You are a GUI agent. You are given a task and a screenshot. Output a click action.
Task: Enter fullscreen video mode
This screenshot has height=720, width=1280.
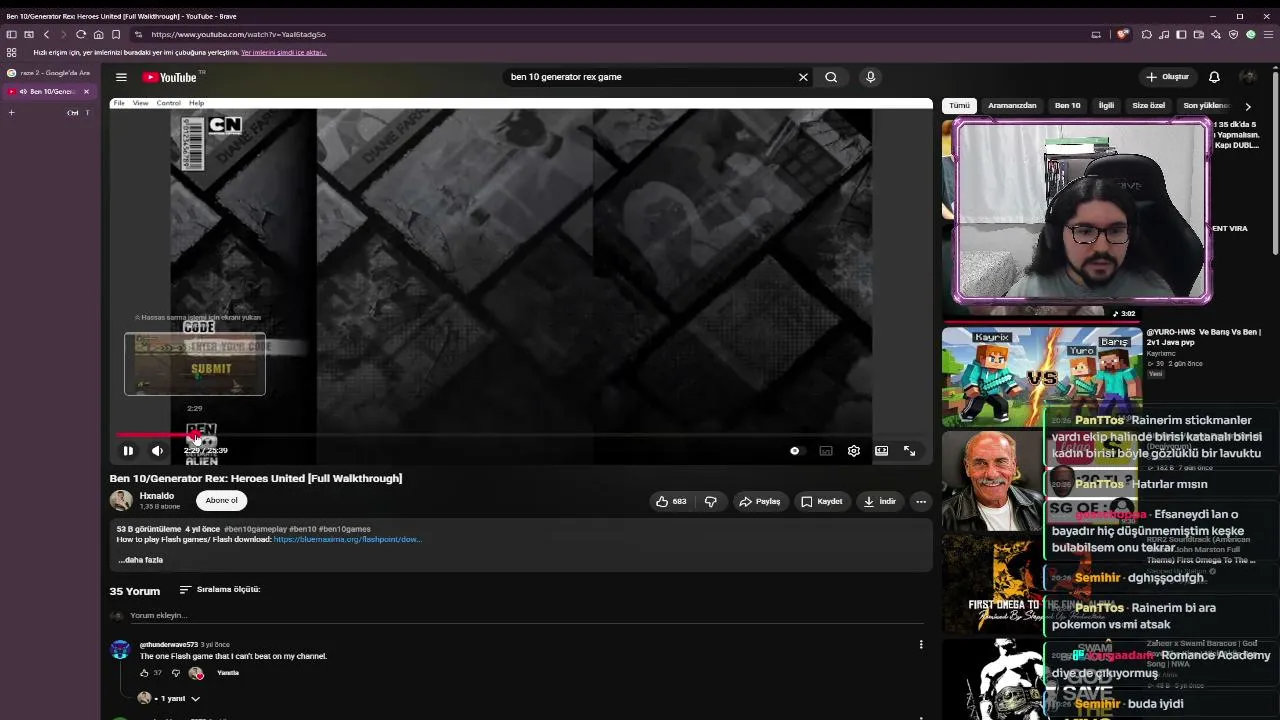910,451
